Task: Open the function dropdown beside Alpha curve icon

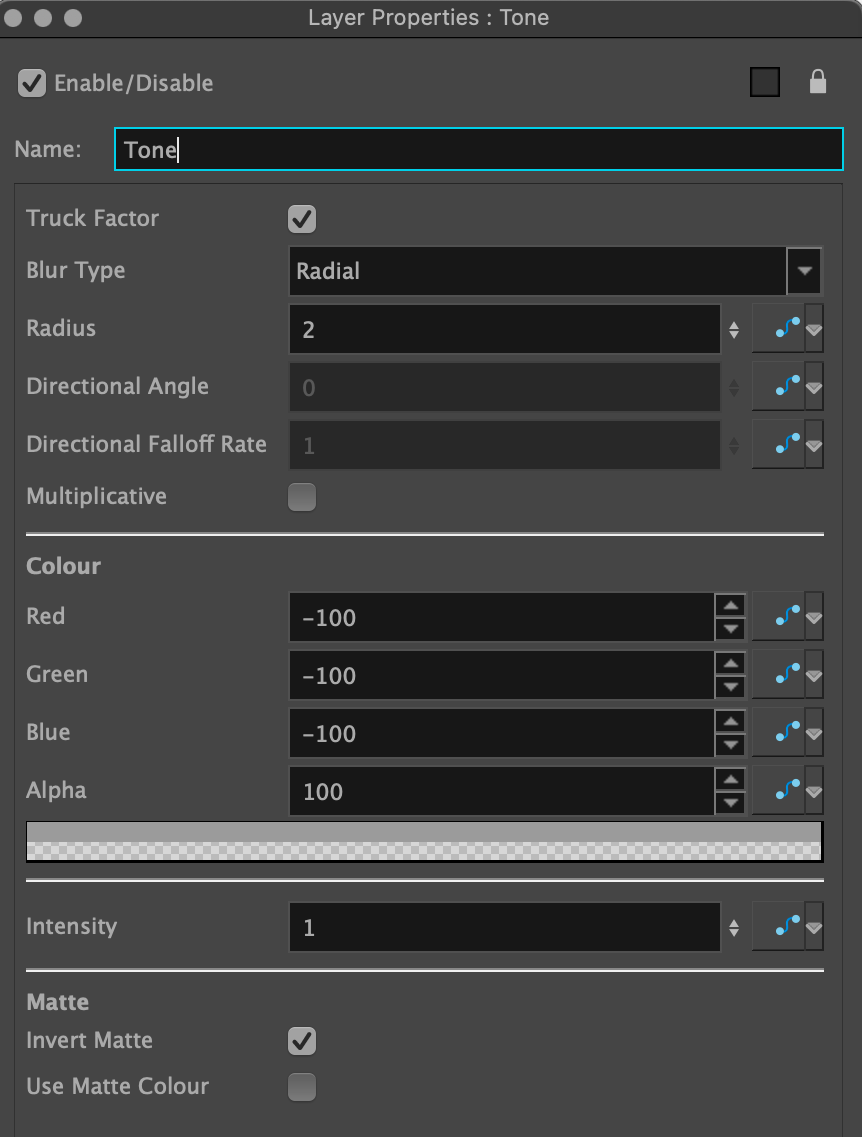Action: tap(812, 790)
